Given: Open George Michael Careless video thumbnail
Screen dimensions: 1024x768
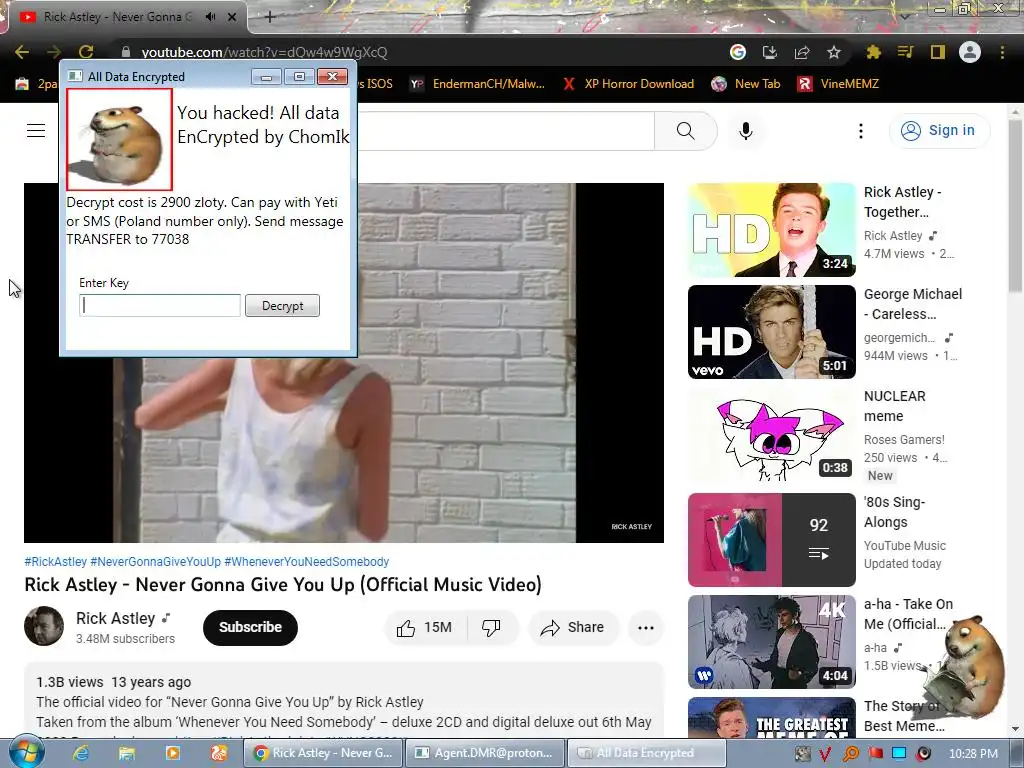Looking at the screenshot, I should point(771,332).
